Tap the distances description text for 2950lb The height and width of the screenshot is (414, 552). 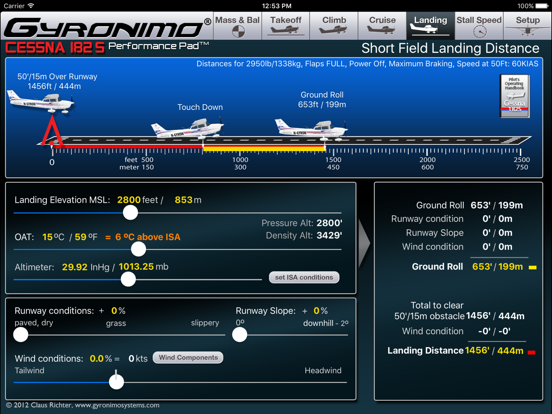pos(367,64)
